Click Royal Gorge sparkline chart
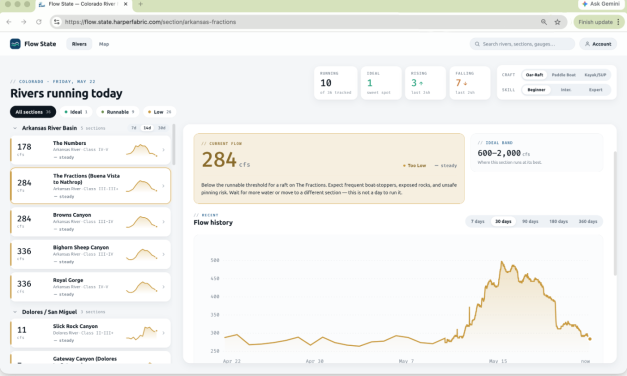This screenshot has width=627, height=376. point(142,286)
